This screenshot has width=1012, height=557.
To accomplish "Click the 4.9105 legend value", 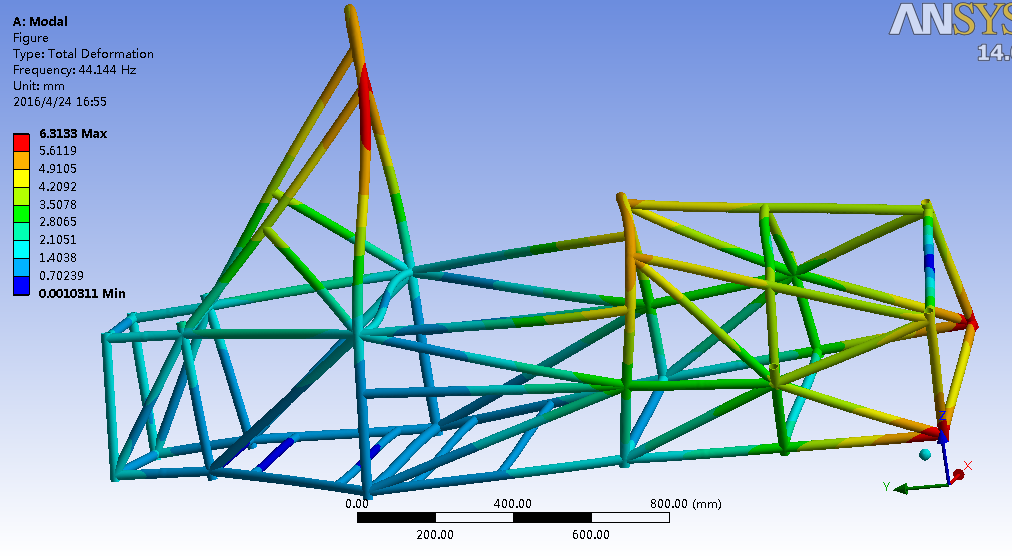I will pos(58,168).
